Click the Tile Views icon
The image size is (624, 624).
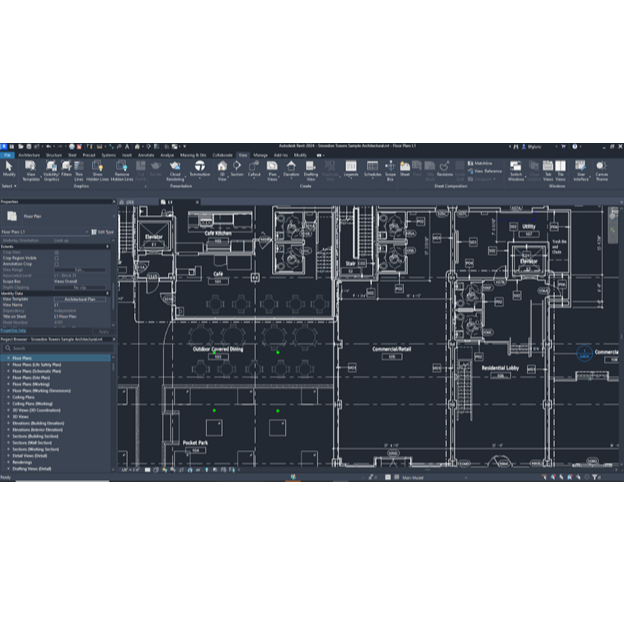click(x=561, y=168)
